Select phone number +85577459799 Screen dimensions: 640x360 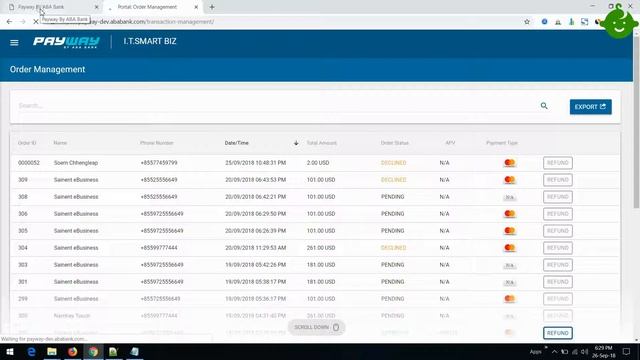point(159,163)
